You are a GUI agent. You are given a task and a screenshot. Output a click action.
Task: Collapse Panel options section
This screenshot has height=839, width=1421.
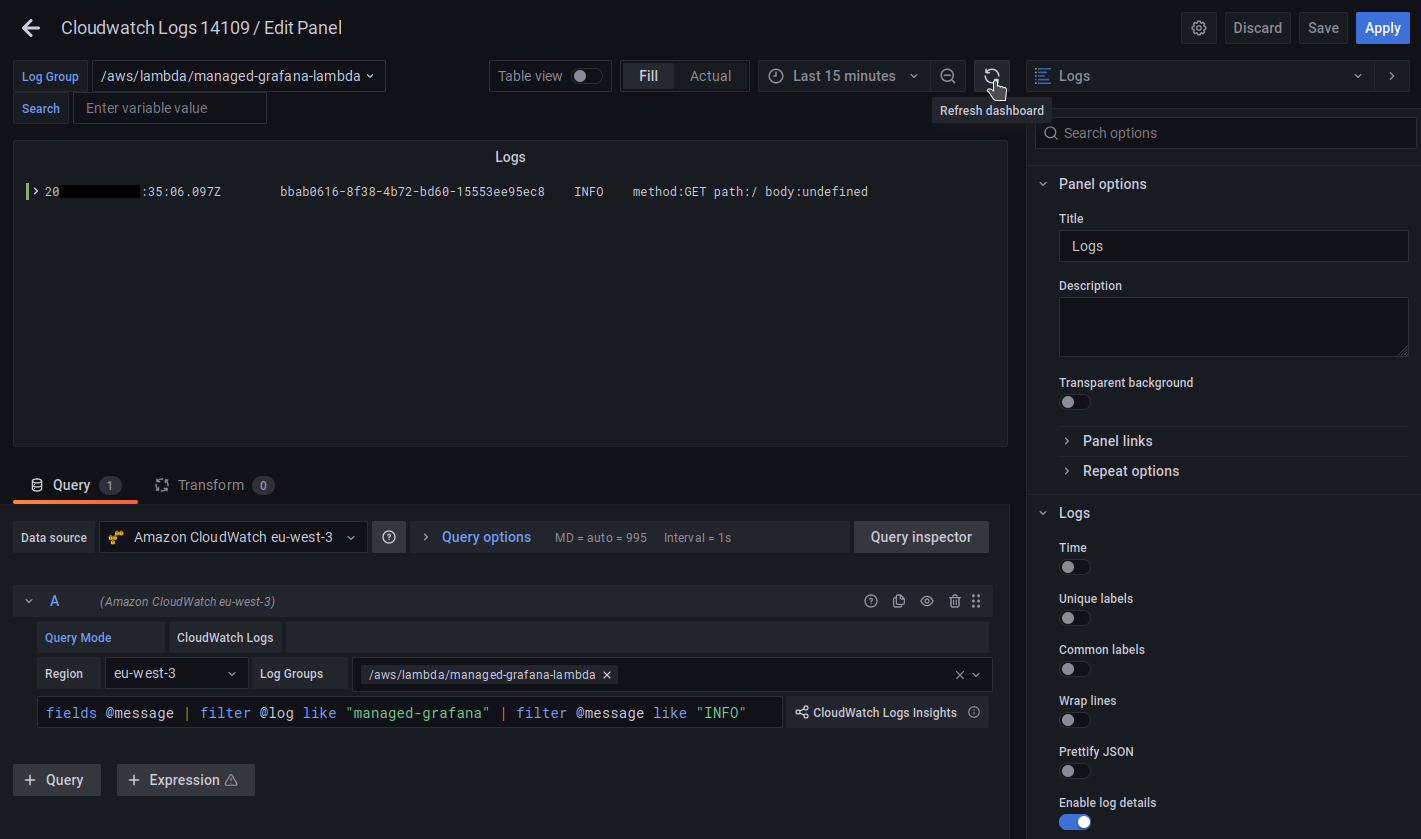tap(1043, 184)
